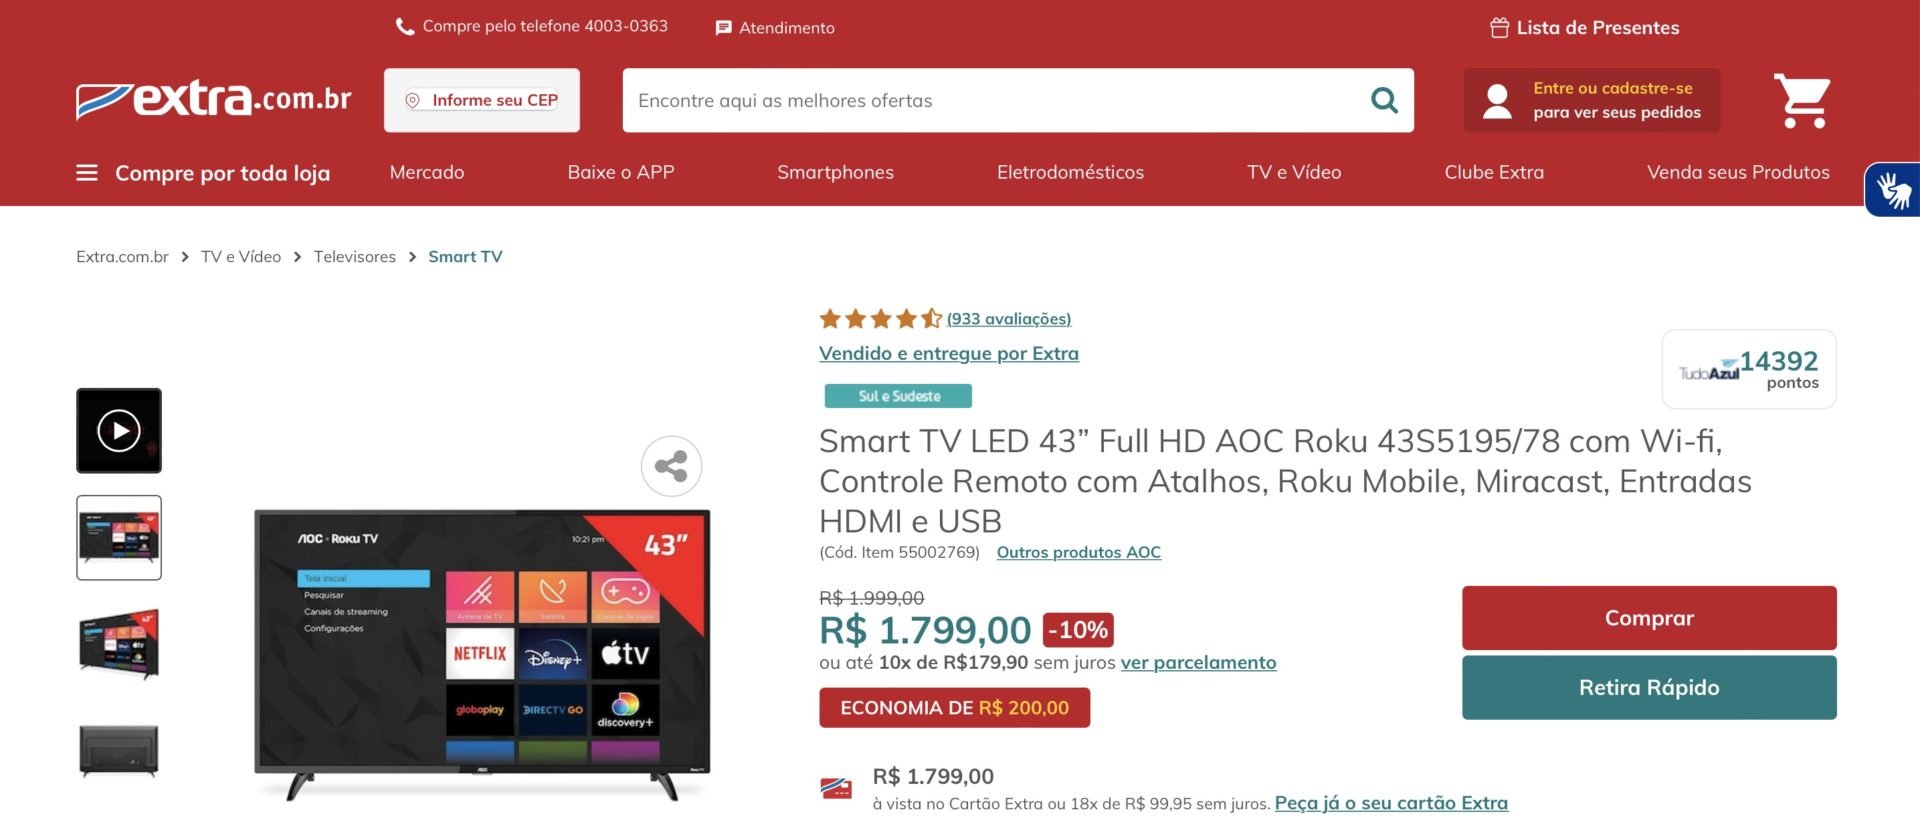Click the extra.com.br logo
Viewport: 1920px width, 816px height.
click(x=214, y=100)
